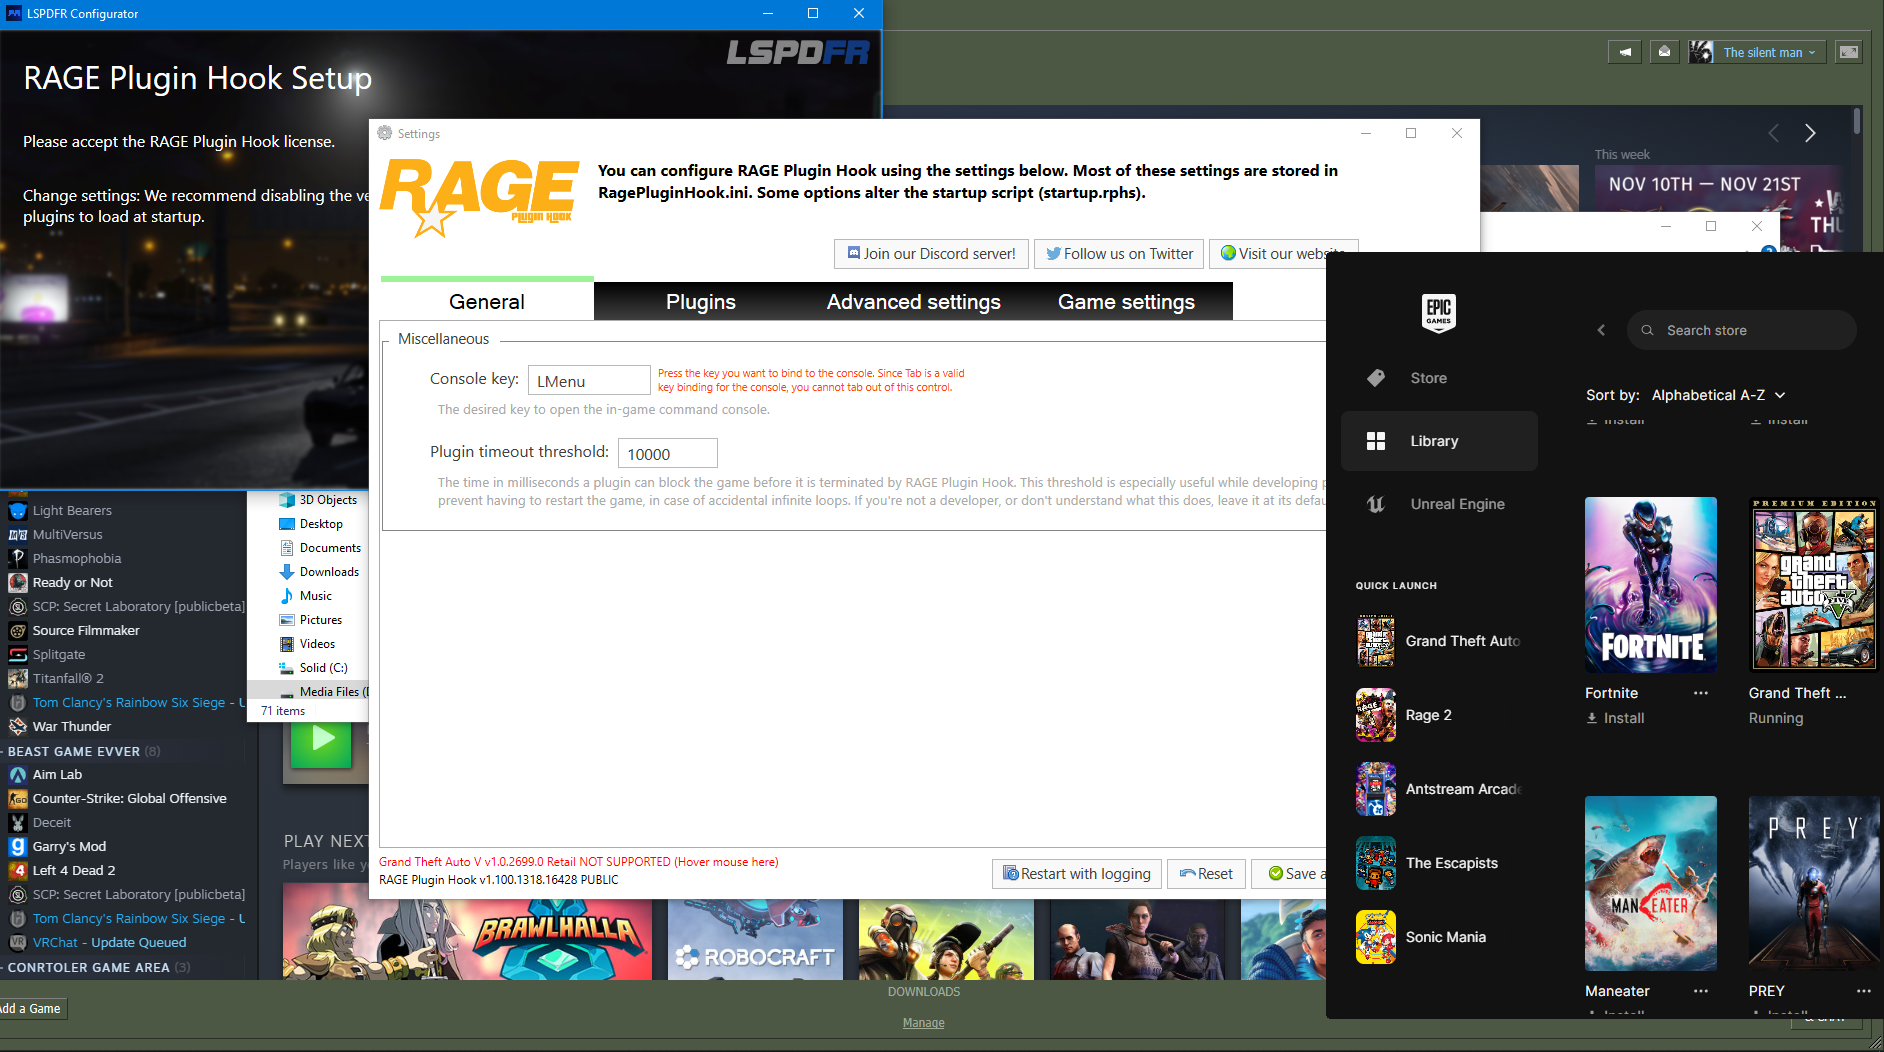Switch to the Plugins tab
Image resolution: width=1884 pixels, height=1052 pixels.
coord(701,301)
